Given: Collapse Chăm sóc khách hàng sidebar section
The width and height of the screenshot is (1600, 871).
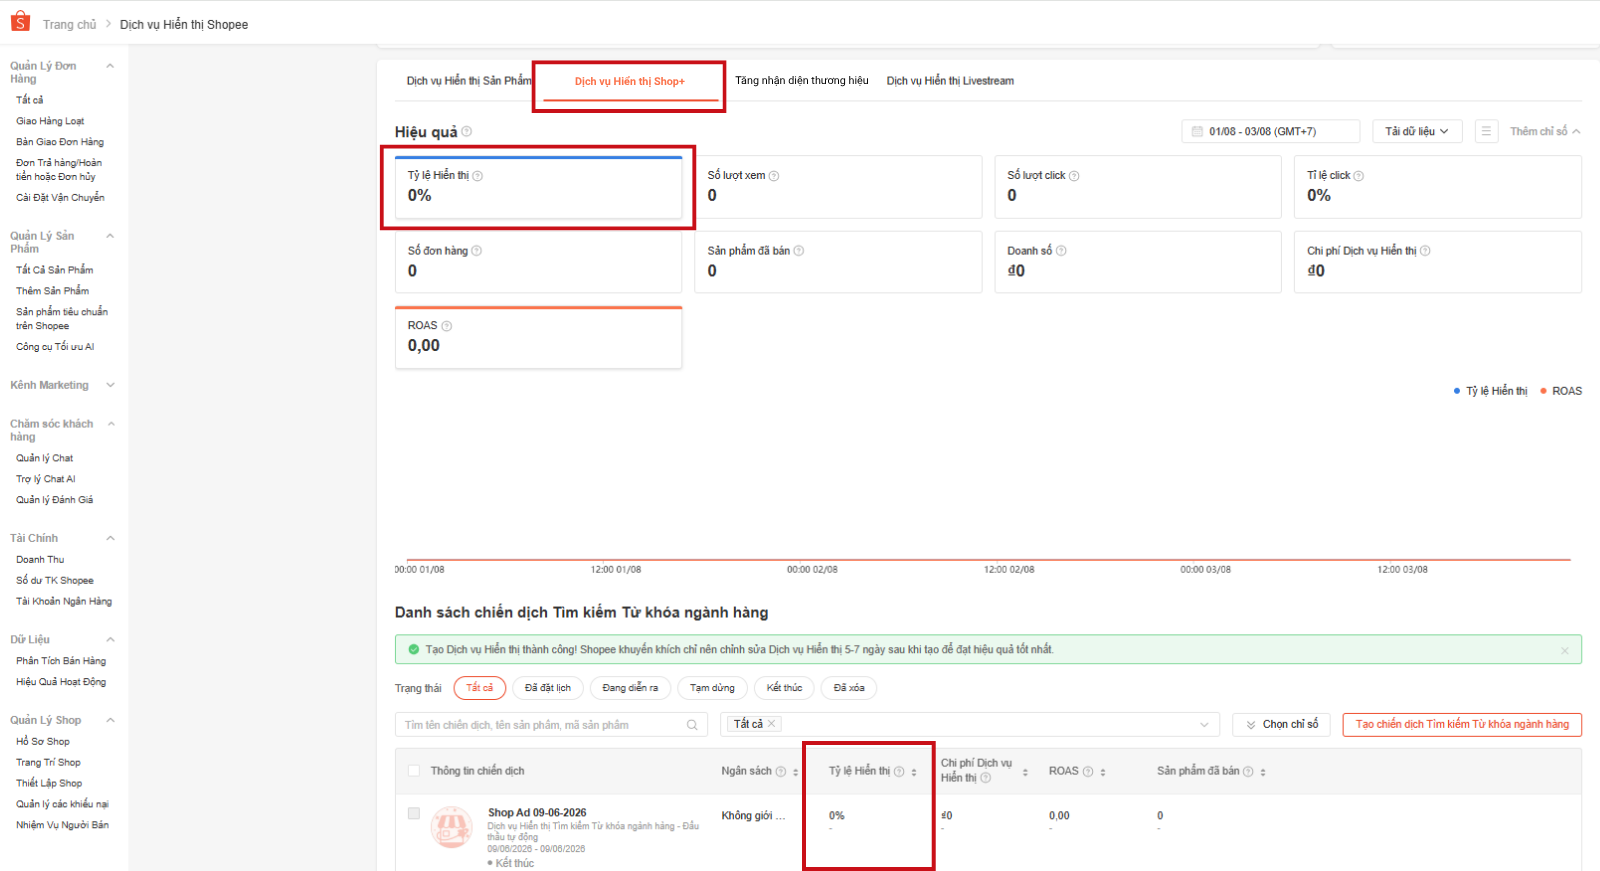Looking at the screenshot, I should pyautogui.click(x=110, y=424).
